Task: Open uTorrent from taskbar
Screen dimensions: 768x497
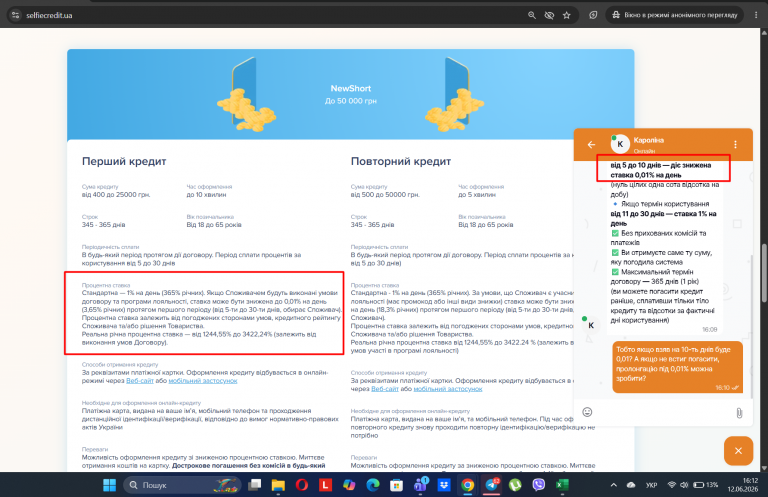Action: (x=515, y=485)
